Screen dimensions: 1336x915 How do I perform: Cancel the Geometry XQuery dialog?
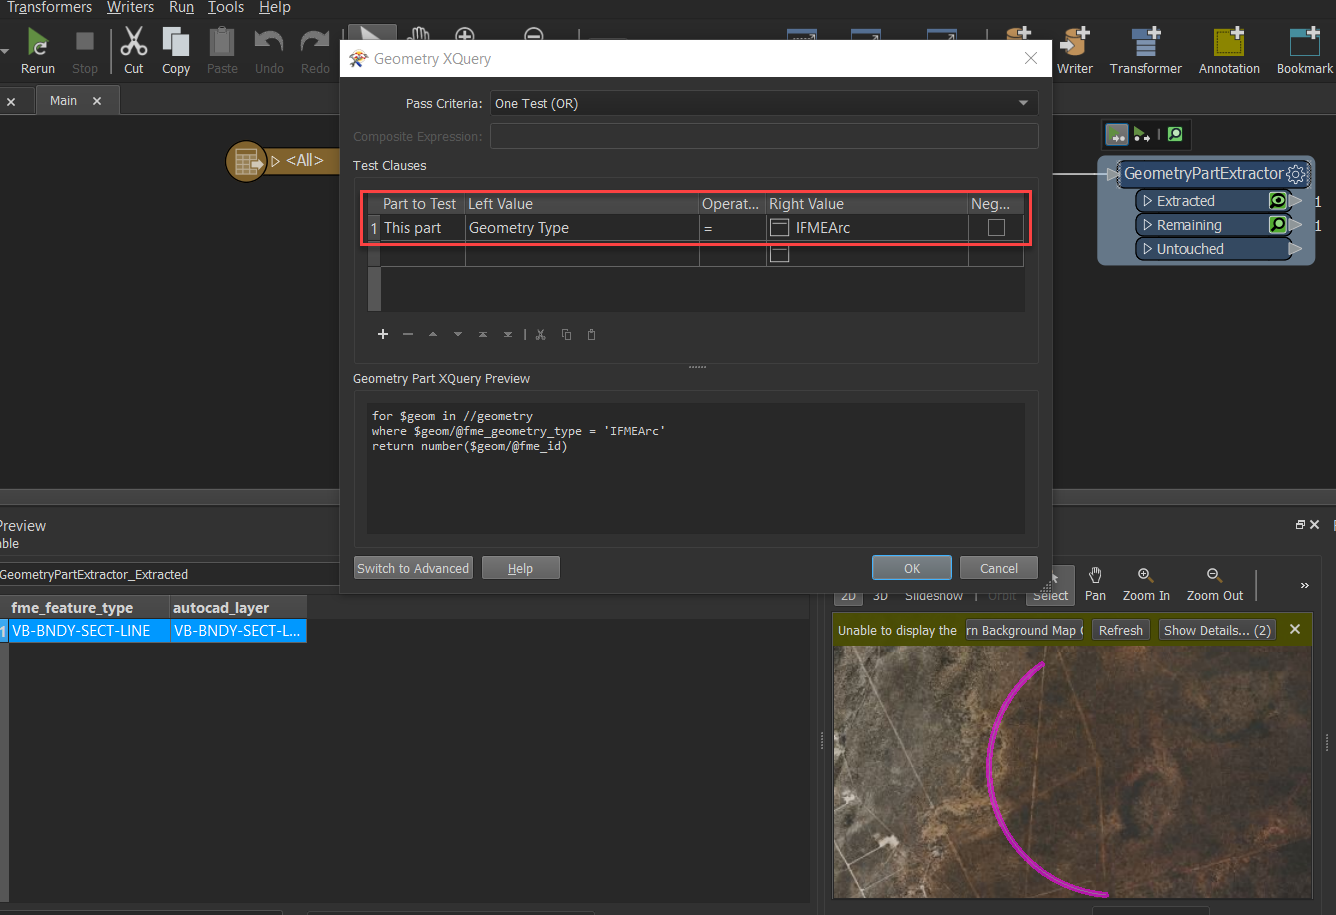click(999, 568)
